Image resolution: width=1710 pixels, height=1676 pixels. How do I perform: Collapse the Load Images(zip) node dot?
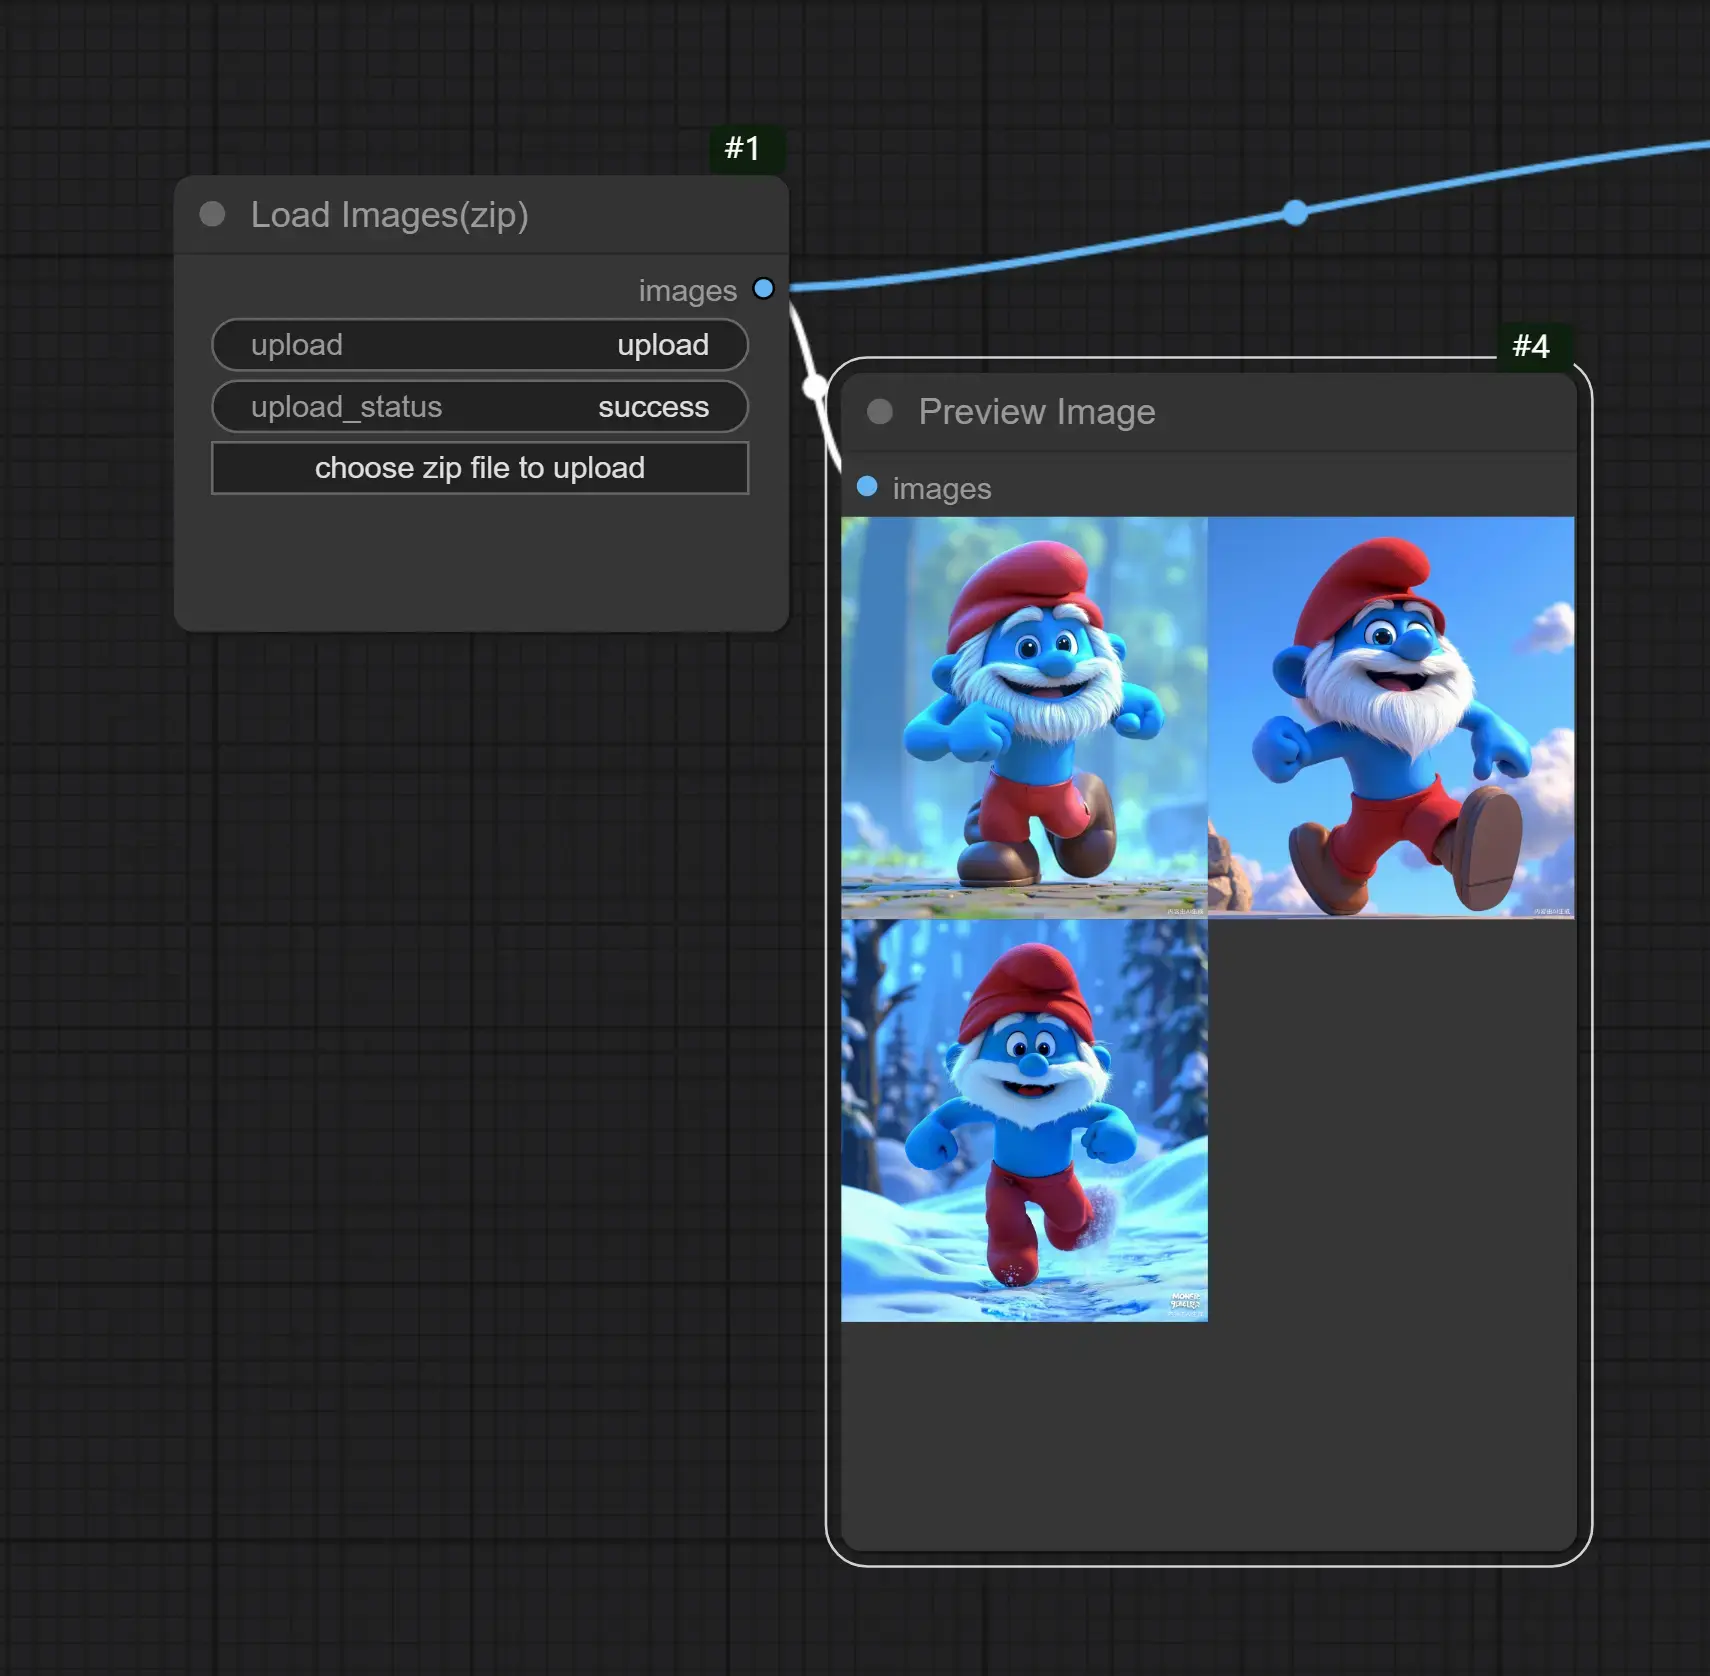click(212, 214)
